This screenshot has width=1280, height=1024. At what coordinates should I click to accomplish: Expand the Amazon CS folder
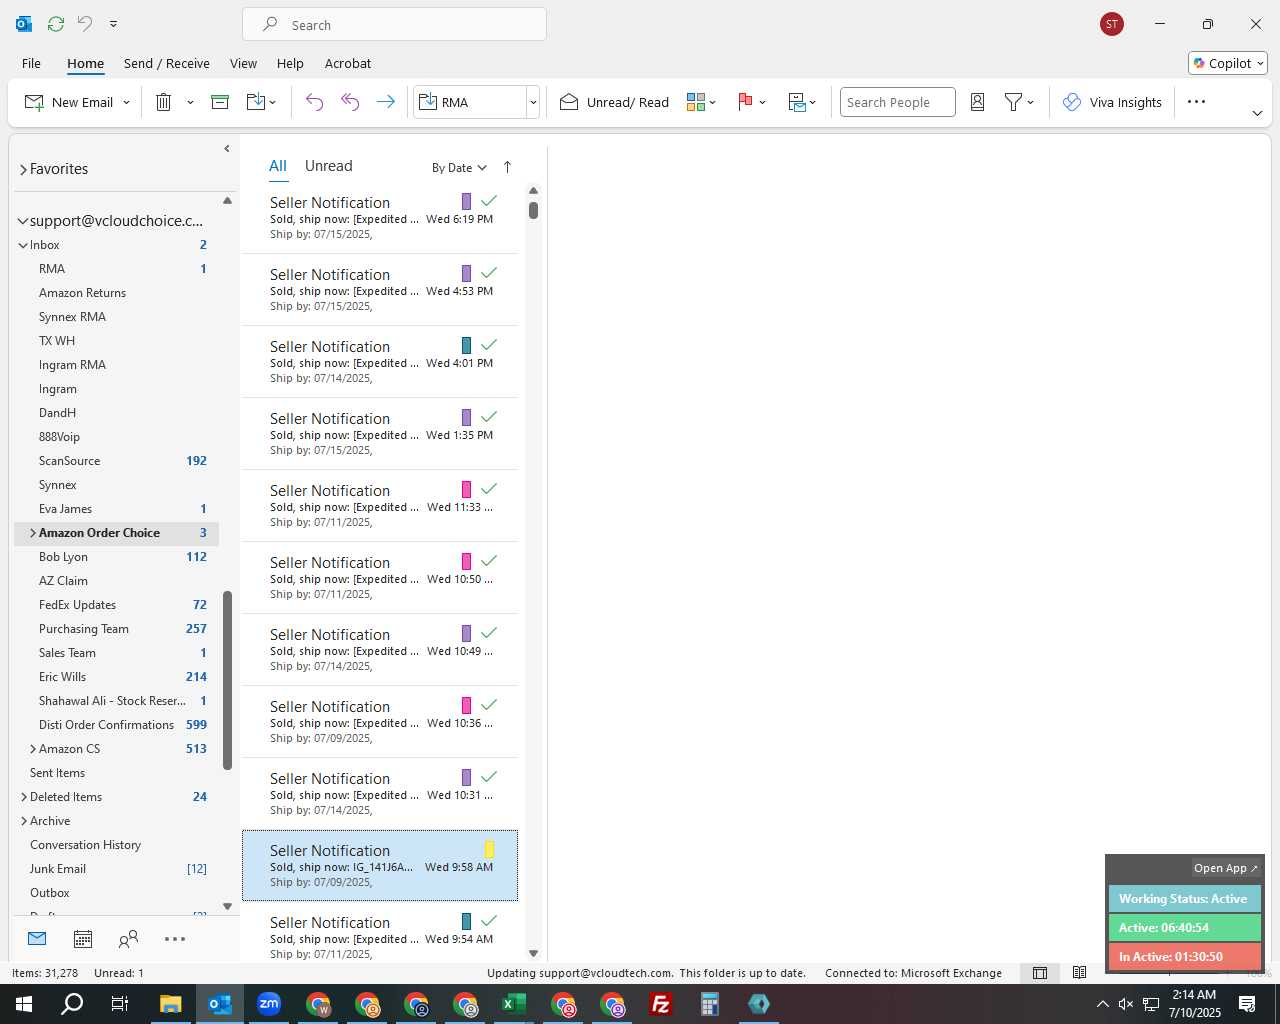click(x=33, y=749)
